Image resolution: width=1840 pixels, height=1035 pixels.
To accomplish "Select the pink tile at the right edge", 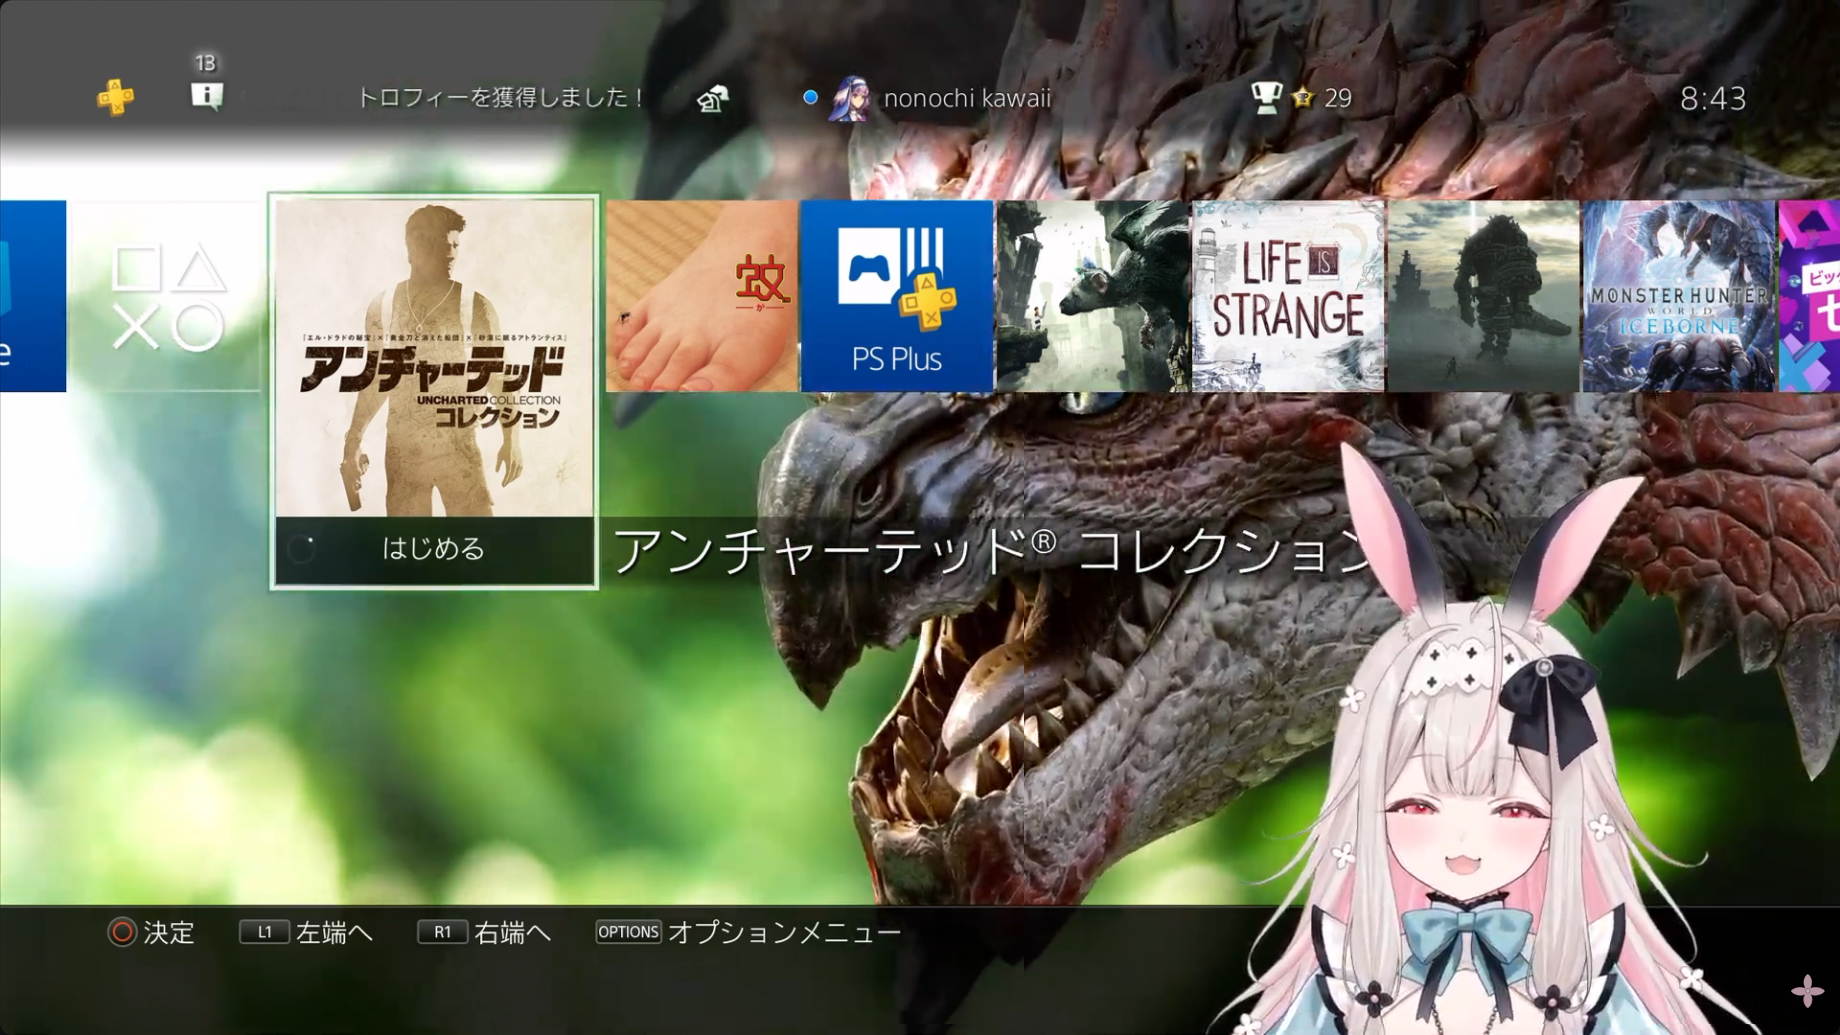I will [x=1809, y=296].
